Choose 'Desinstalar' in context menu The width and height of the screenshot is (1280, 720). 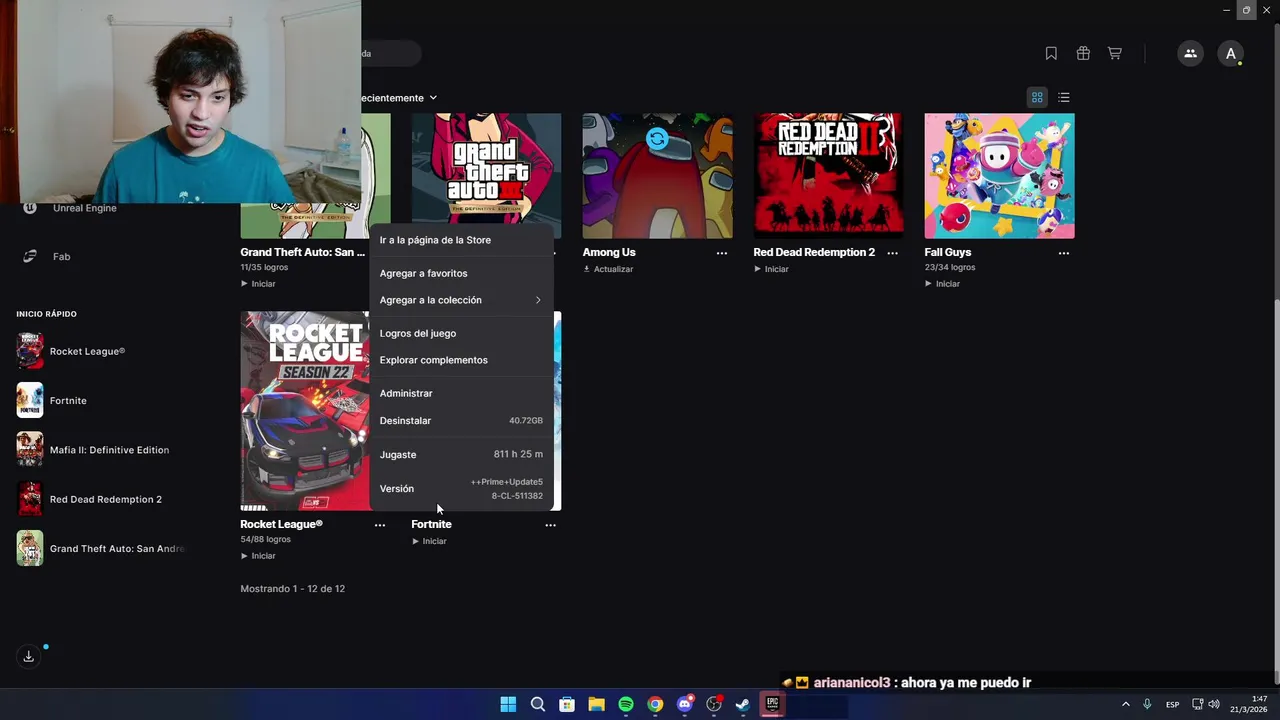click(461, 421)
